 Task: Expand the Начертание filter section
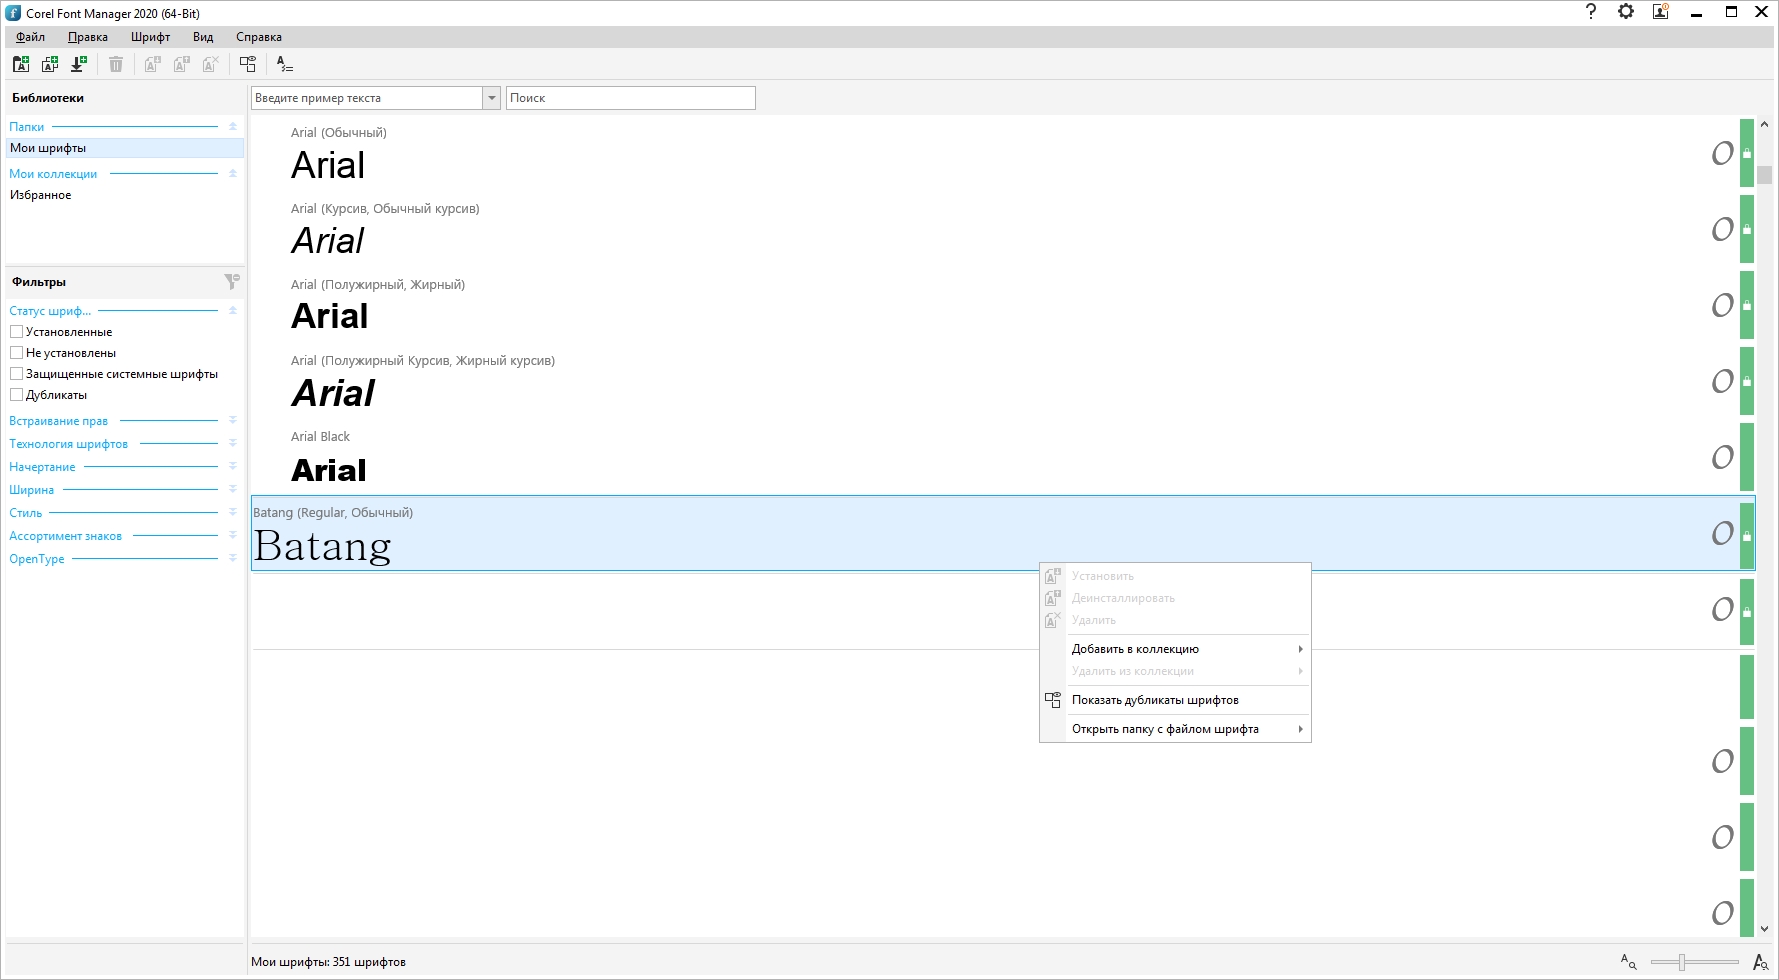click(232, 467)
